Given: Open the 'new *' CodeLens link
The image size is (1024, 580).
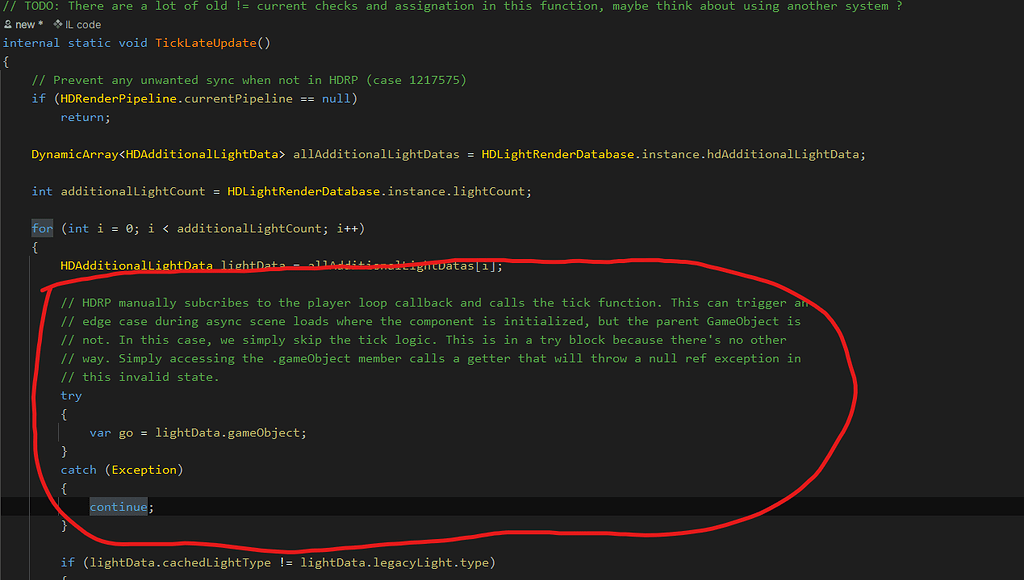Looking at the screenshot, I should (26, 24).
